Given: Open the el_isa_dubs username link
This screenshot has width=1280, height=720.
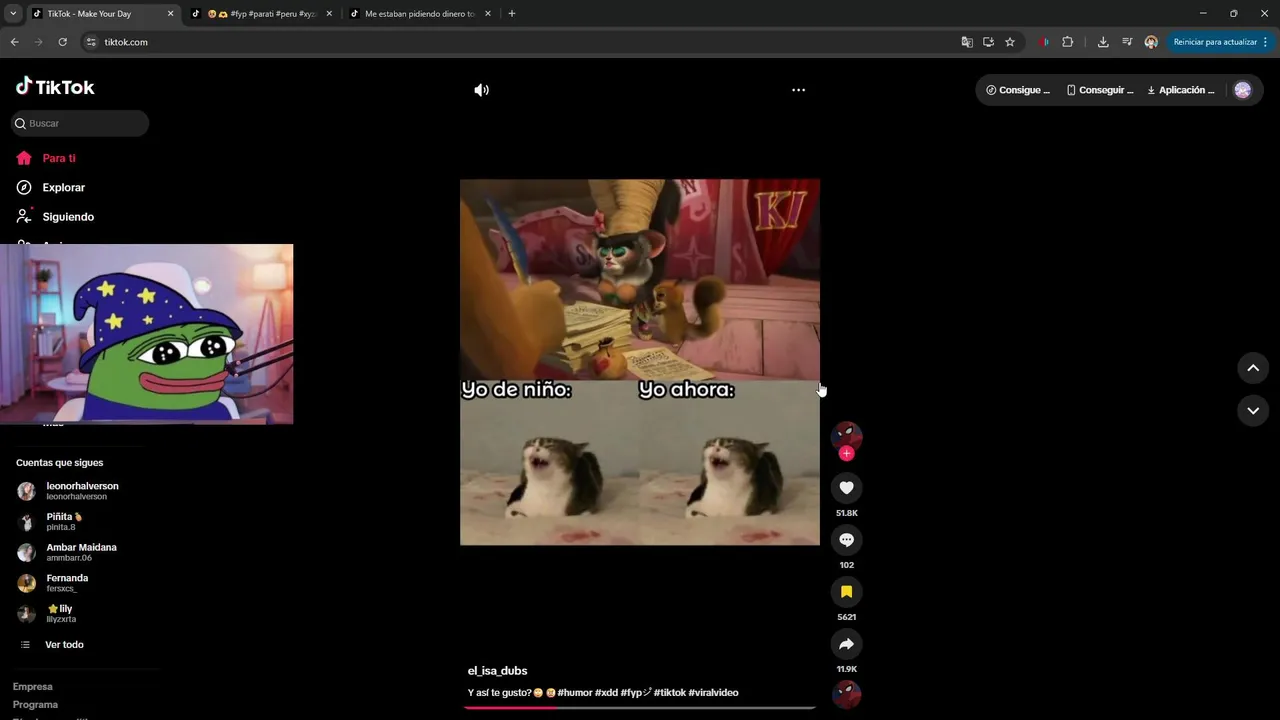Looking at the screenshot, I should click(x=497, y=671).
